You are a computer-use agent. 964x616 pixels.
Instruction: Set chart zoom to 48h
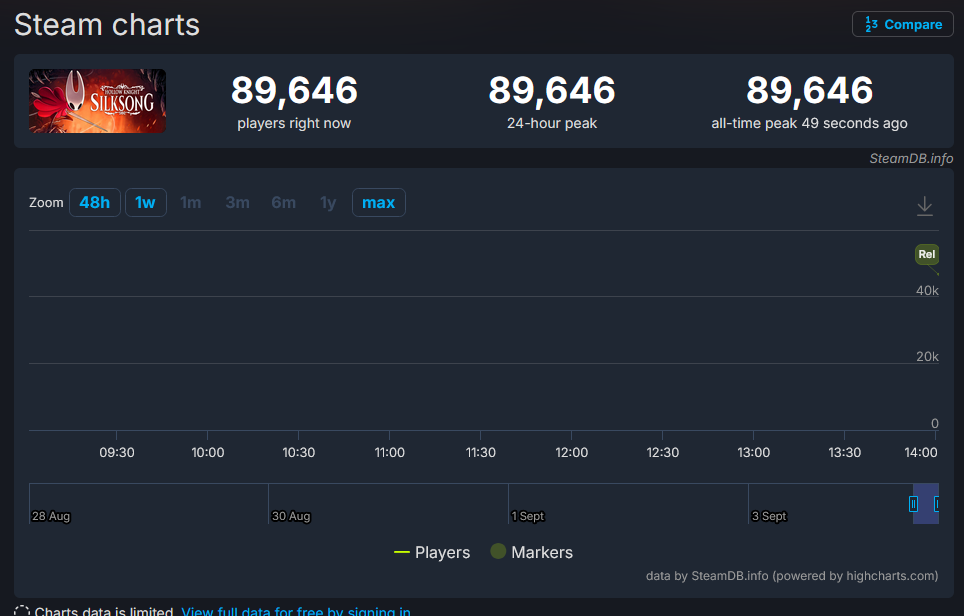(95, 202)
